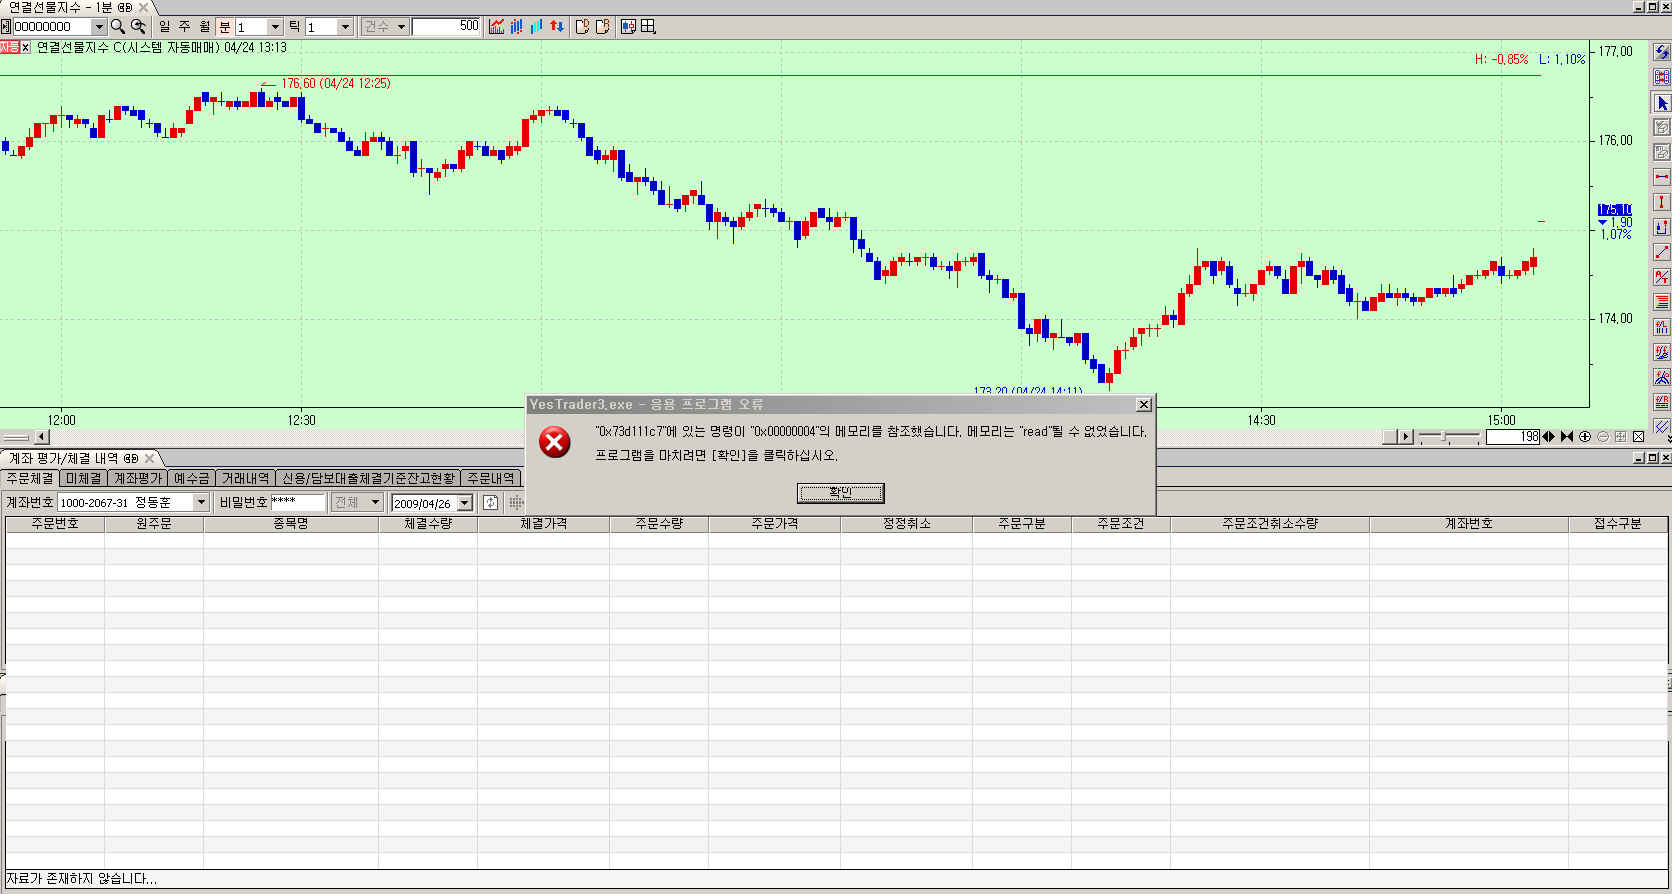
Task: Expand the 계좌번호 account number dropdown
Action: tap(201, 503)
